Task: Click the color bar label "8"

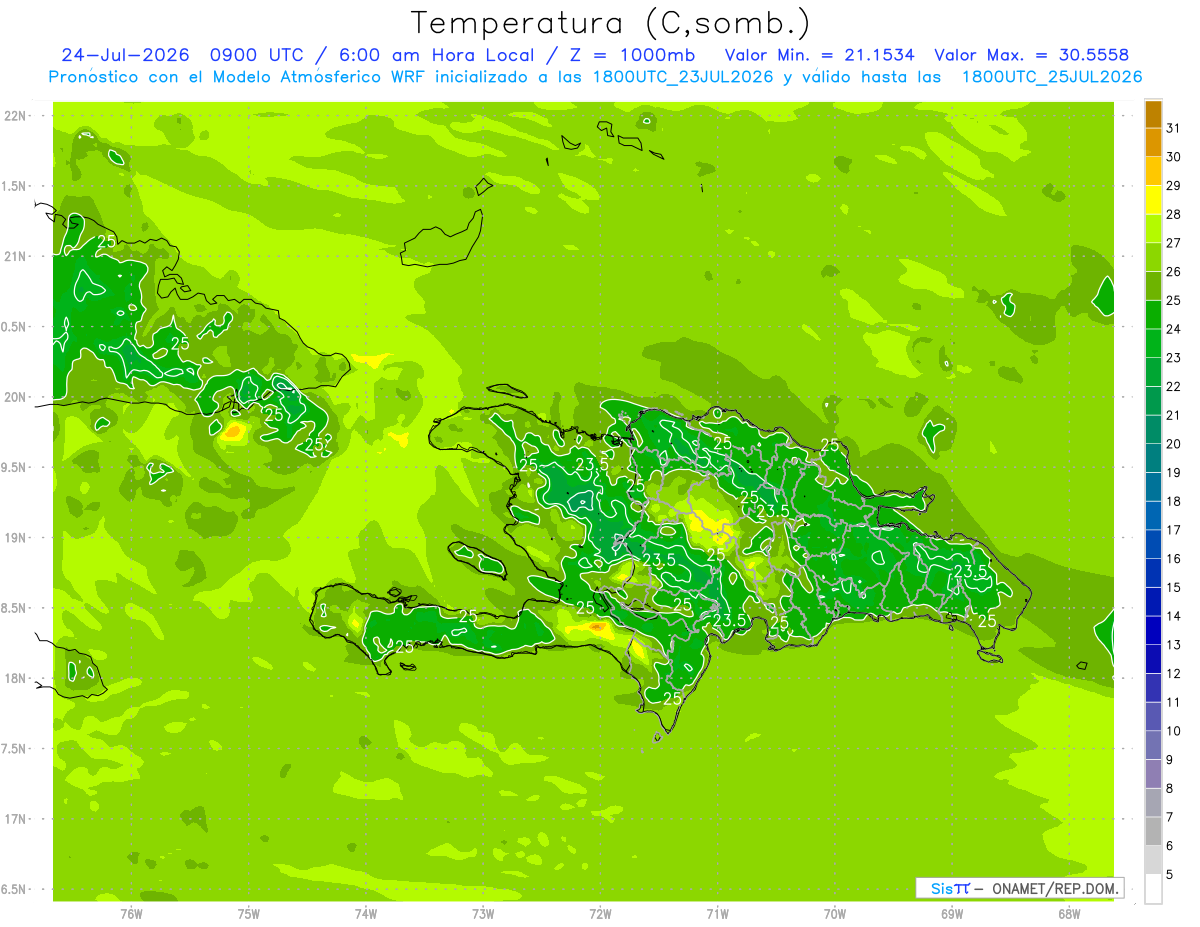Action: click(x=1170, y=789)
